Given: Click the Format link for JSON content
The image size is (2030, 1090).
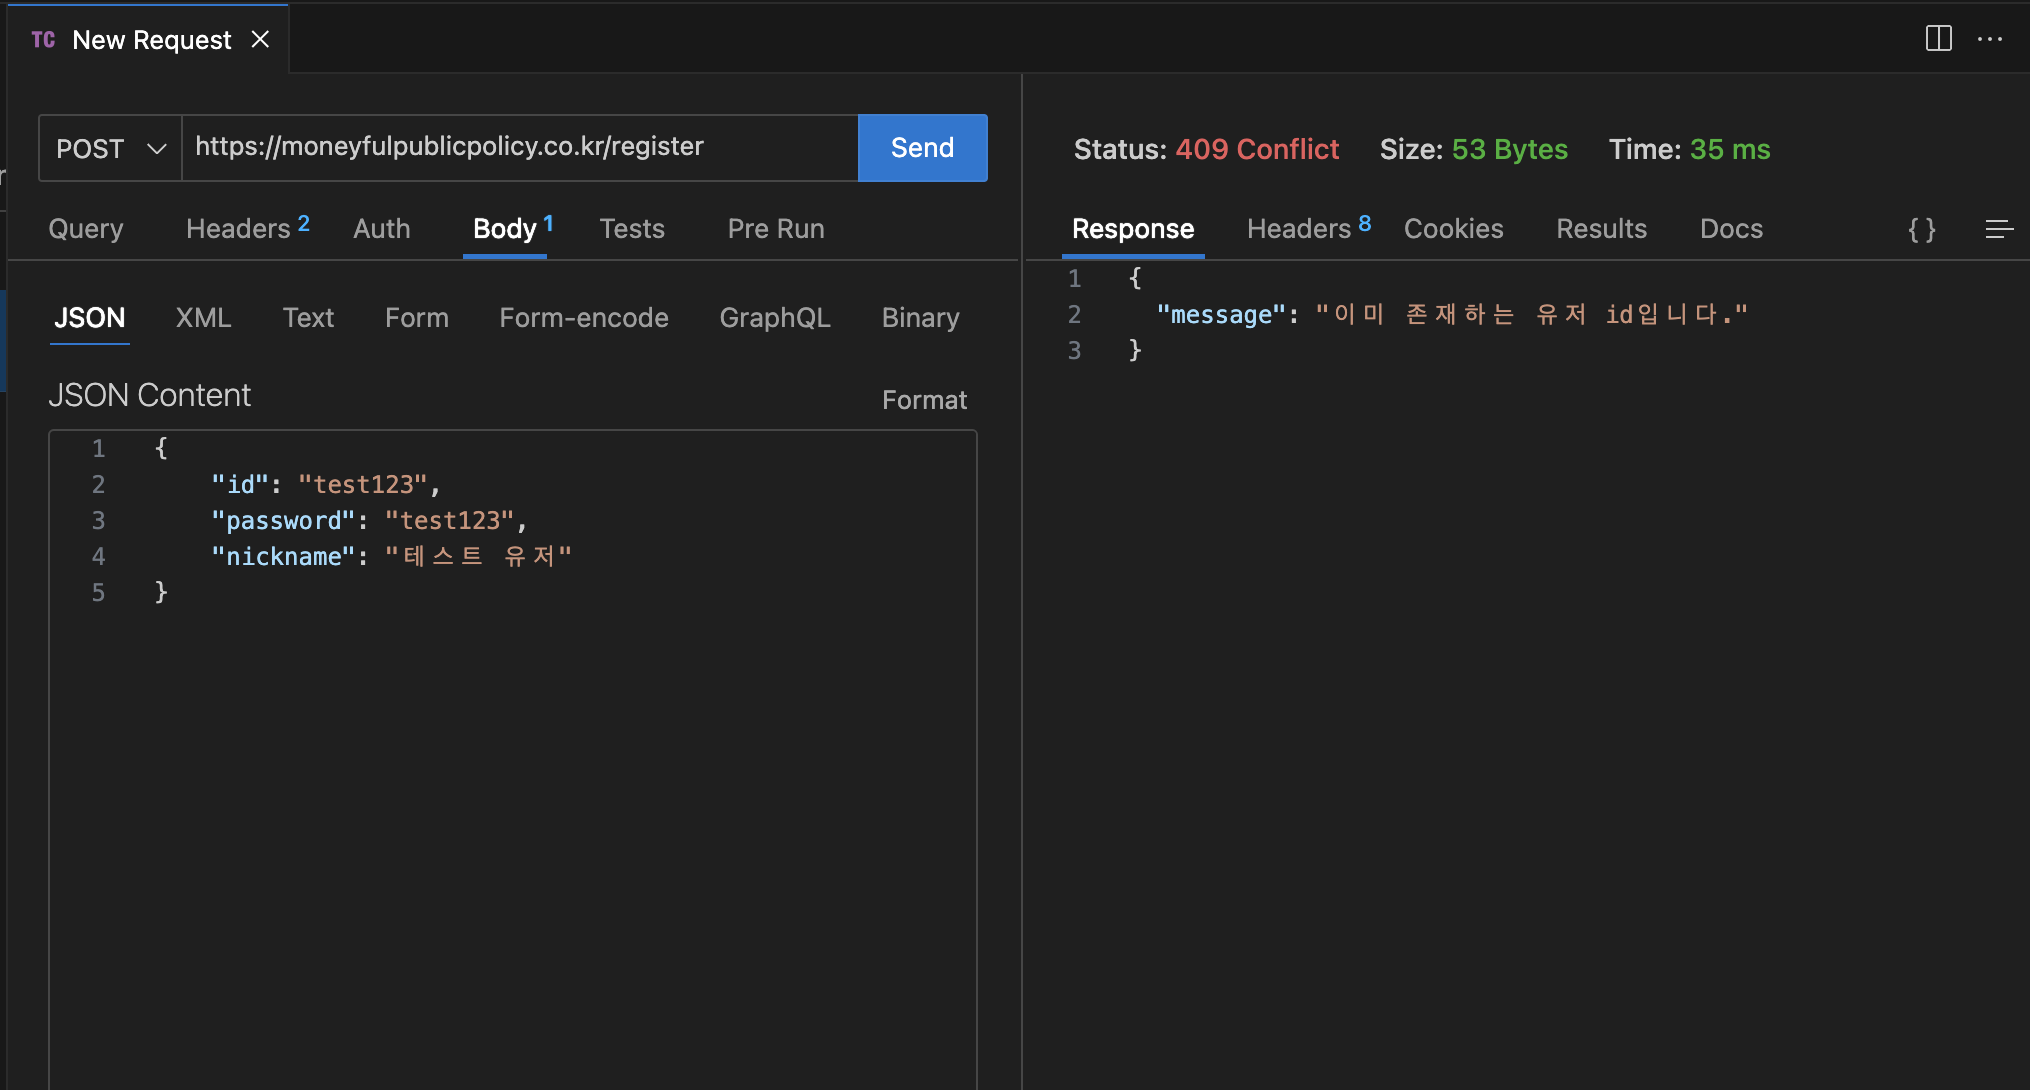Looking at the screenshot, I should click(x=924, y=400).
